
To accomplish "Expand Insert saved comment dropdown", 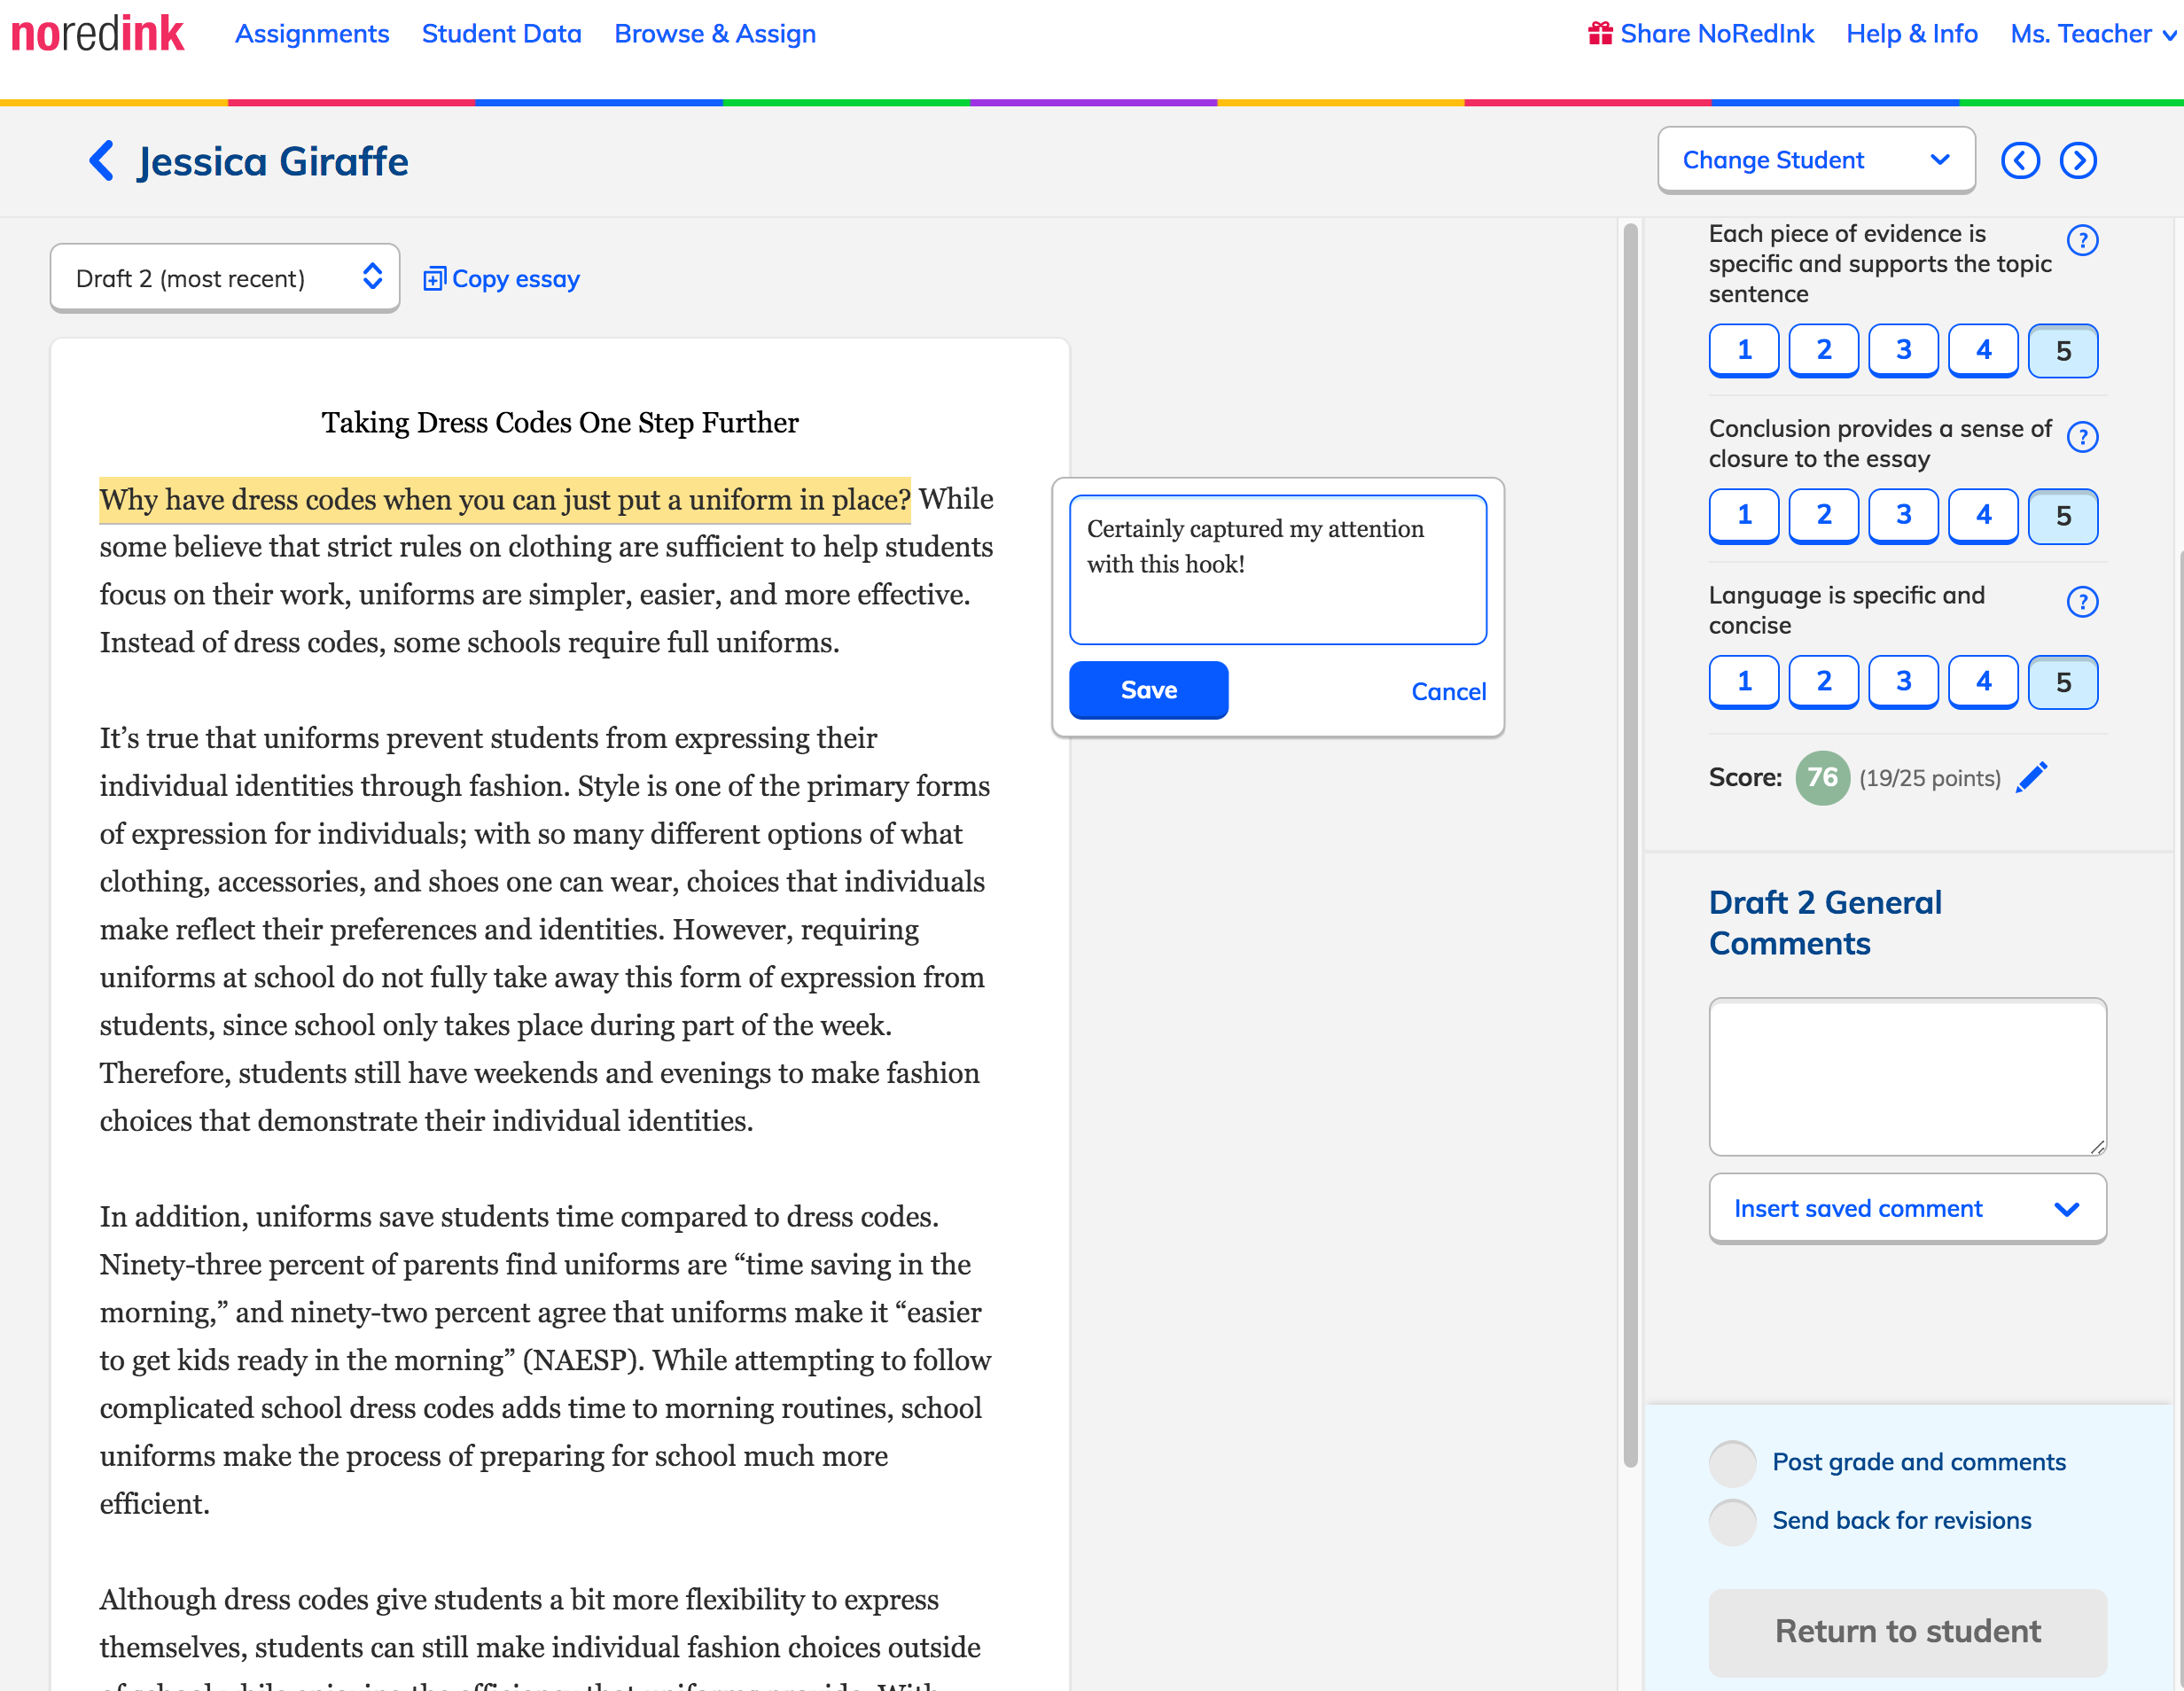I will click(x=1907, y=1208).
